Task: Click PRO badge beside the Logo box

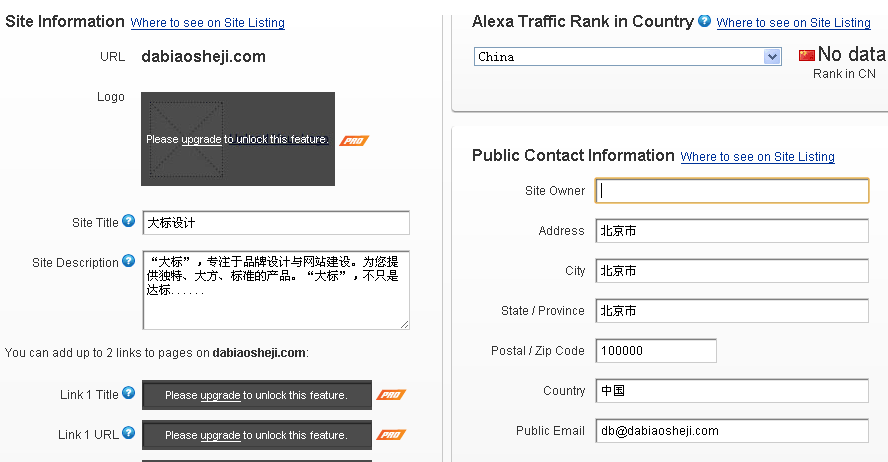Action: point(354,140)
